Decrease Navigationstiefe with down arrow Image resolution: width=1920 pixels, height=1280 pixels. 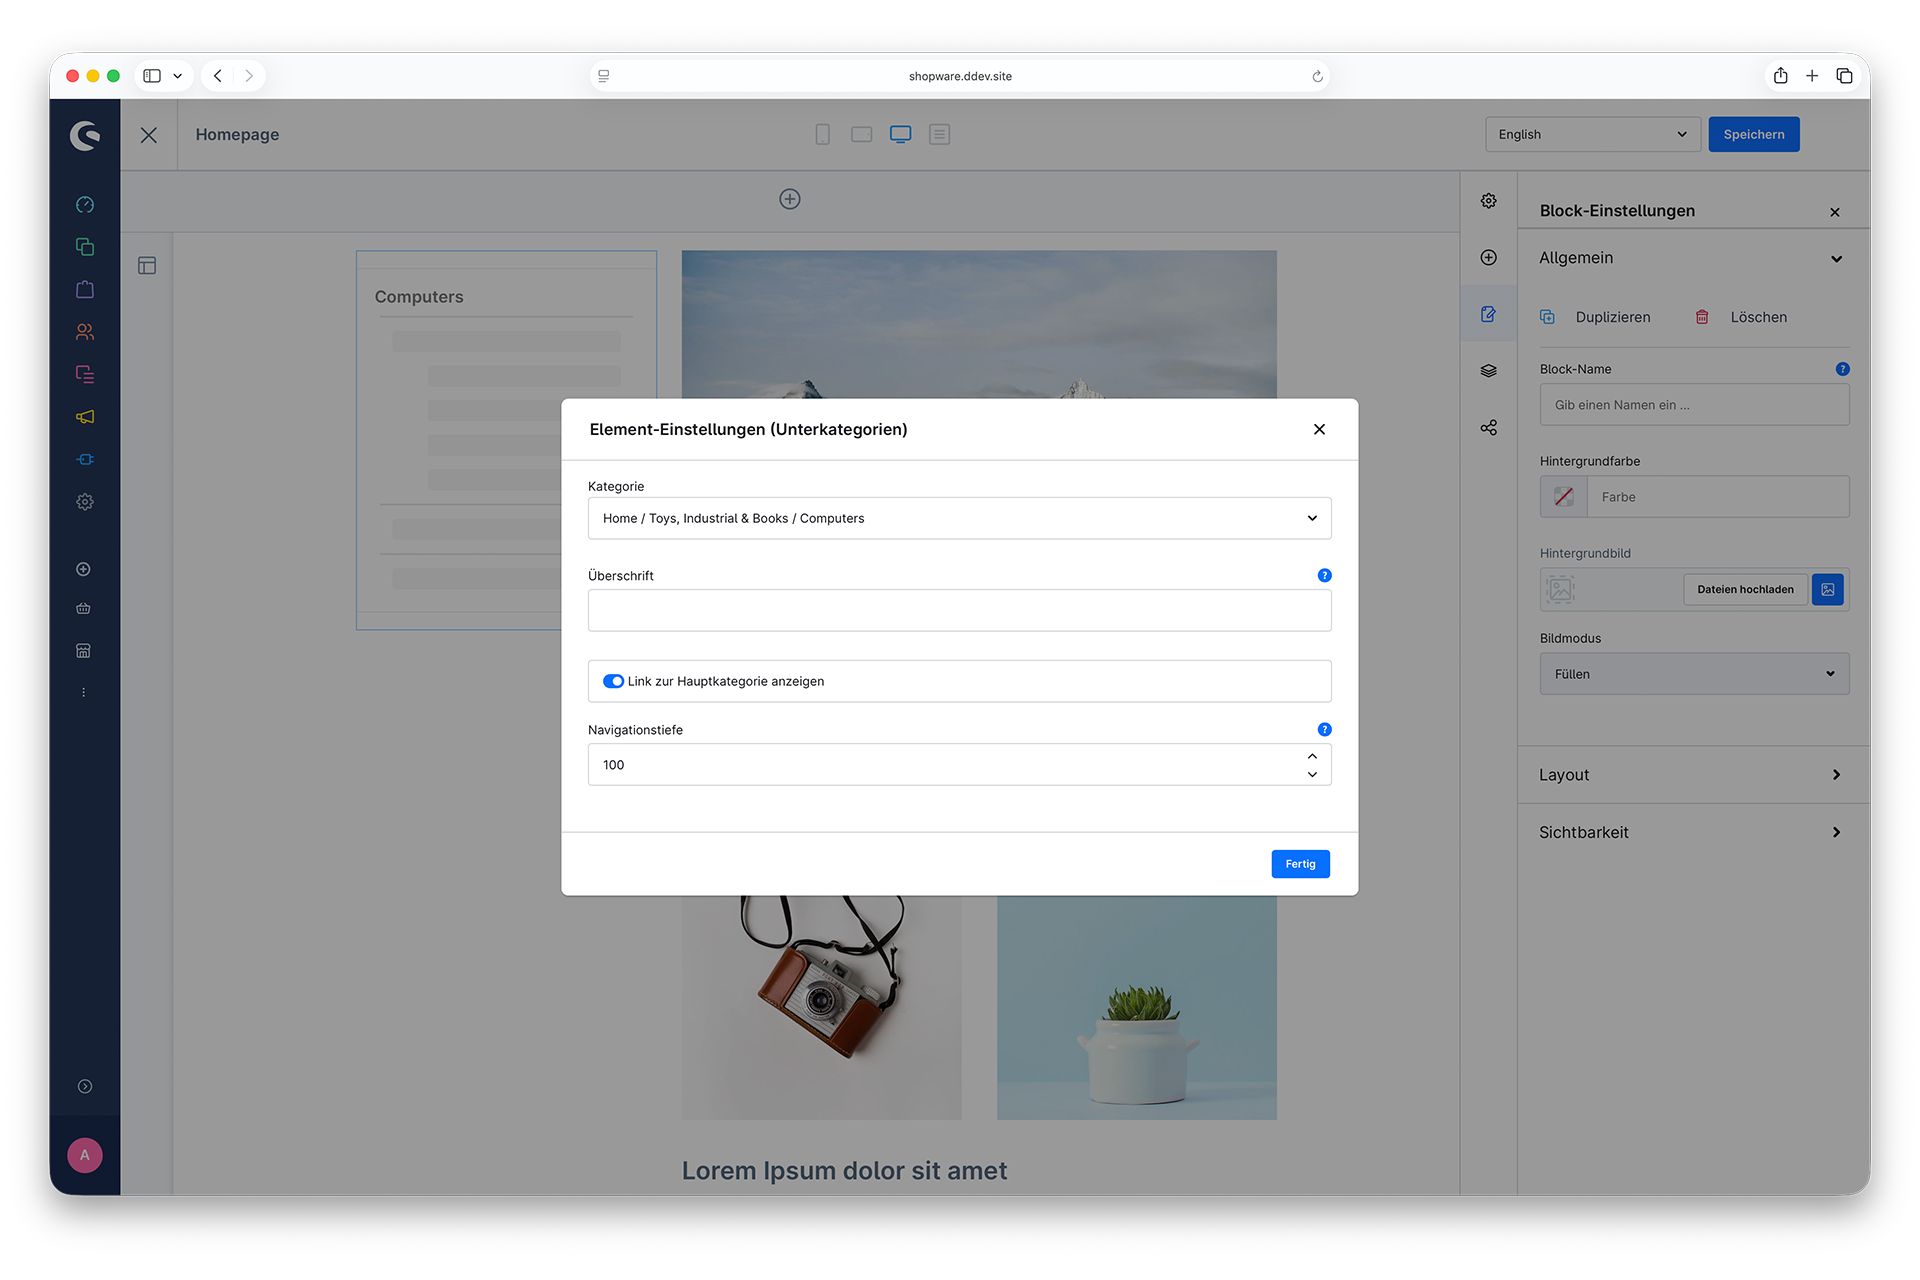click(x=1312, y=774)
